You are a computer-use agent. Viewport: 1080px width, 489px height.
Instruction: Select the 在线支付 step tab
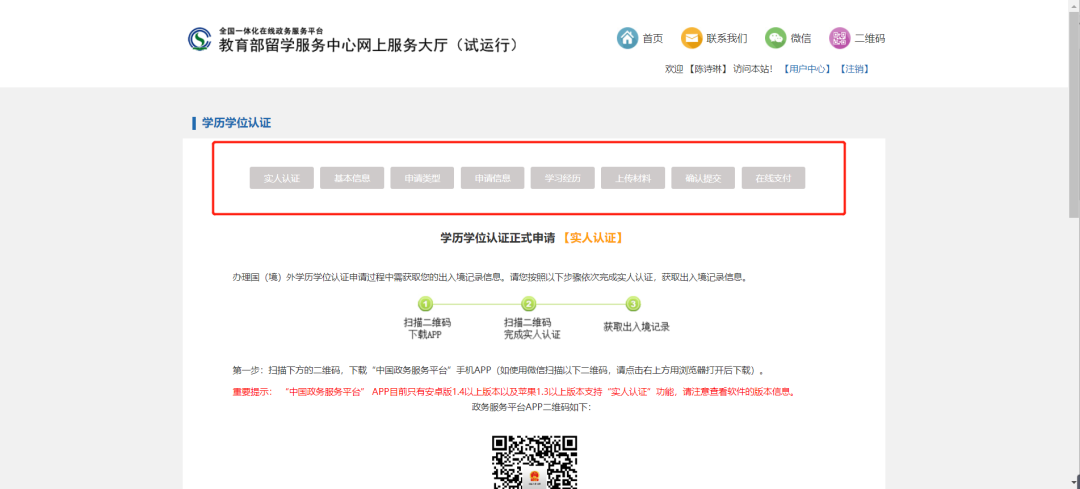click(x=773, y=178)
